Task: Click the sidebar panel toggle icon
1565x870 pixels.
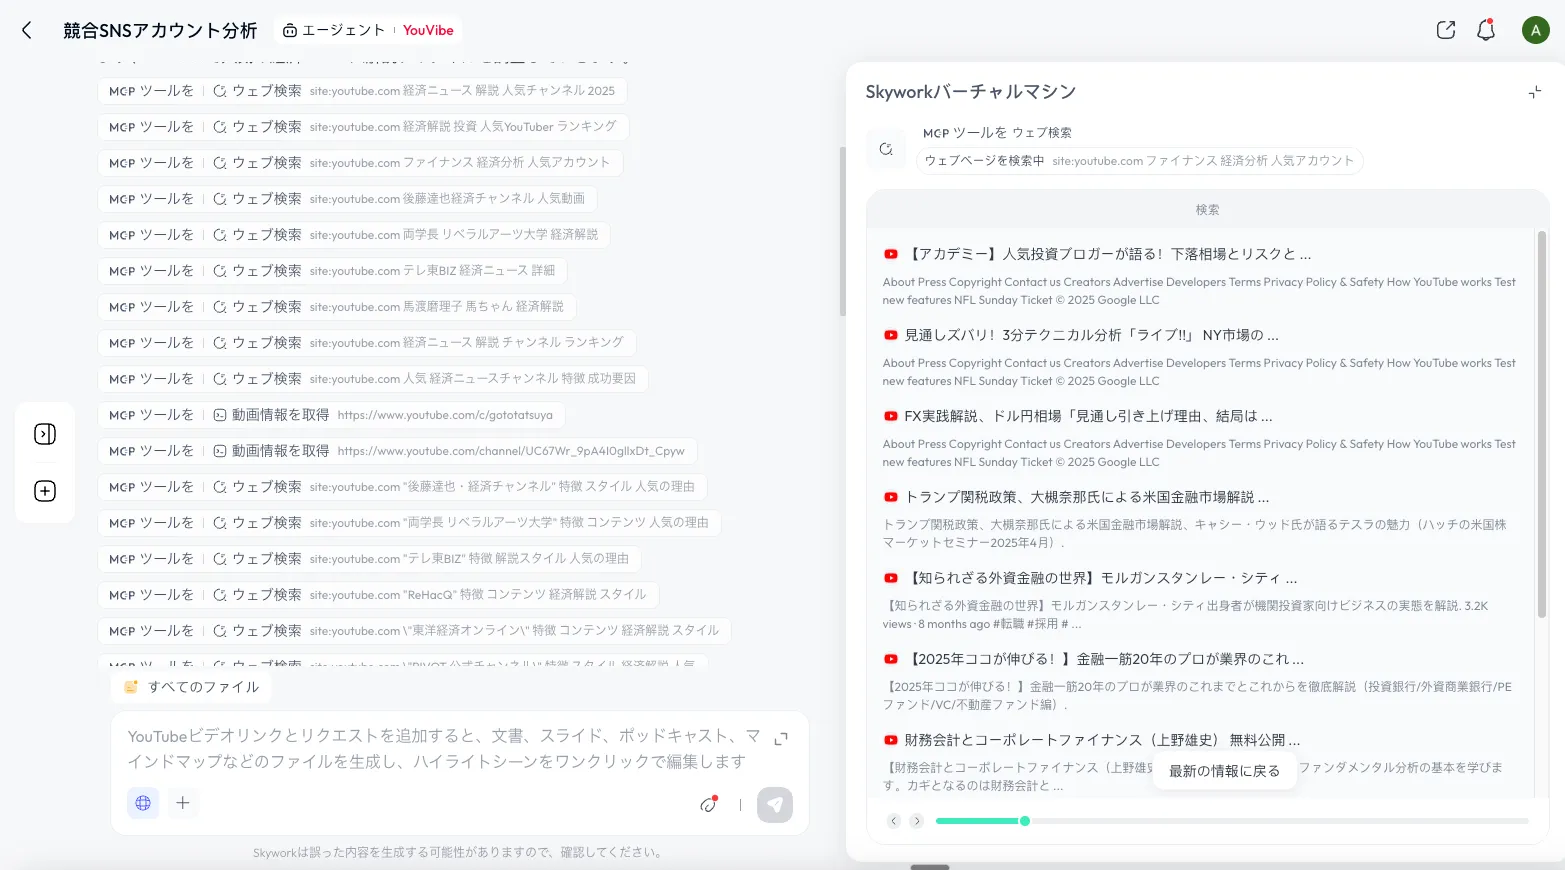Action: pyautogui.click(x=45, y=434)
